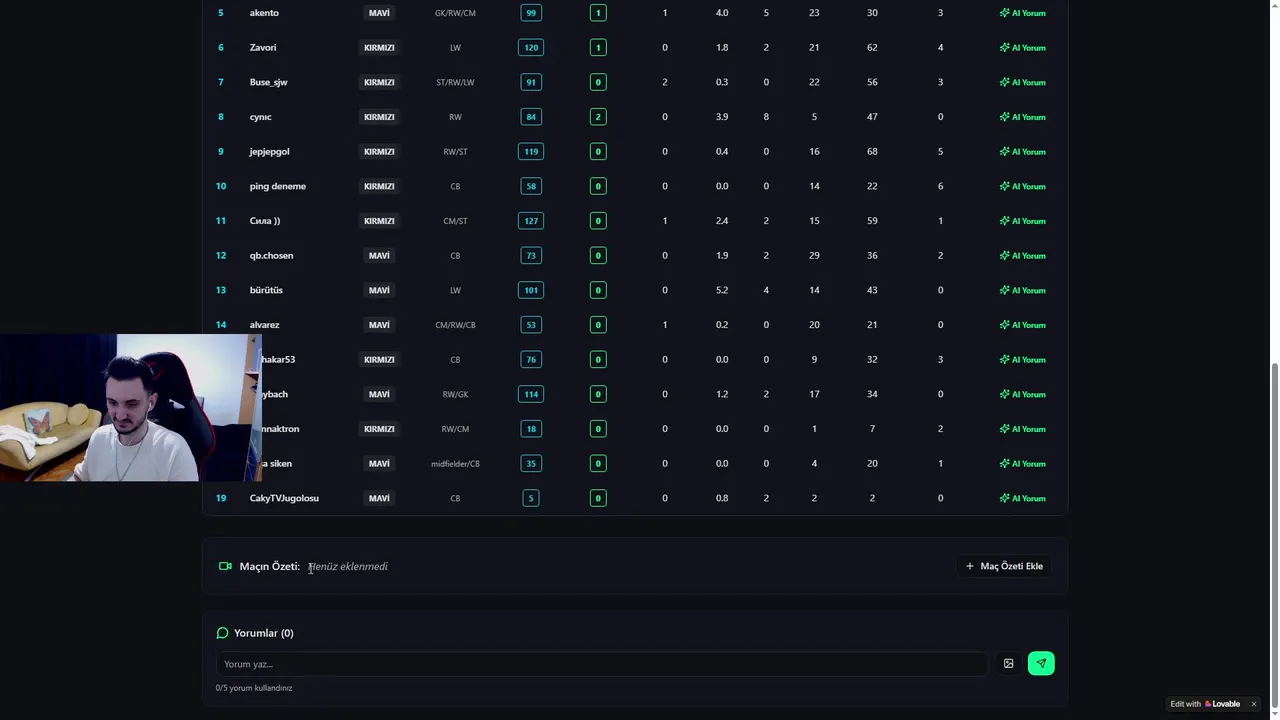Click the send comment paper plane button

[x=1041, y=663]
